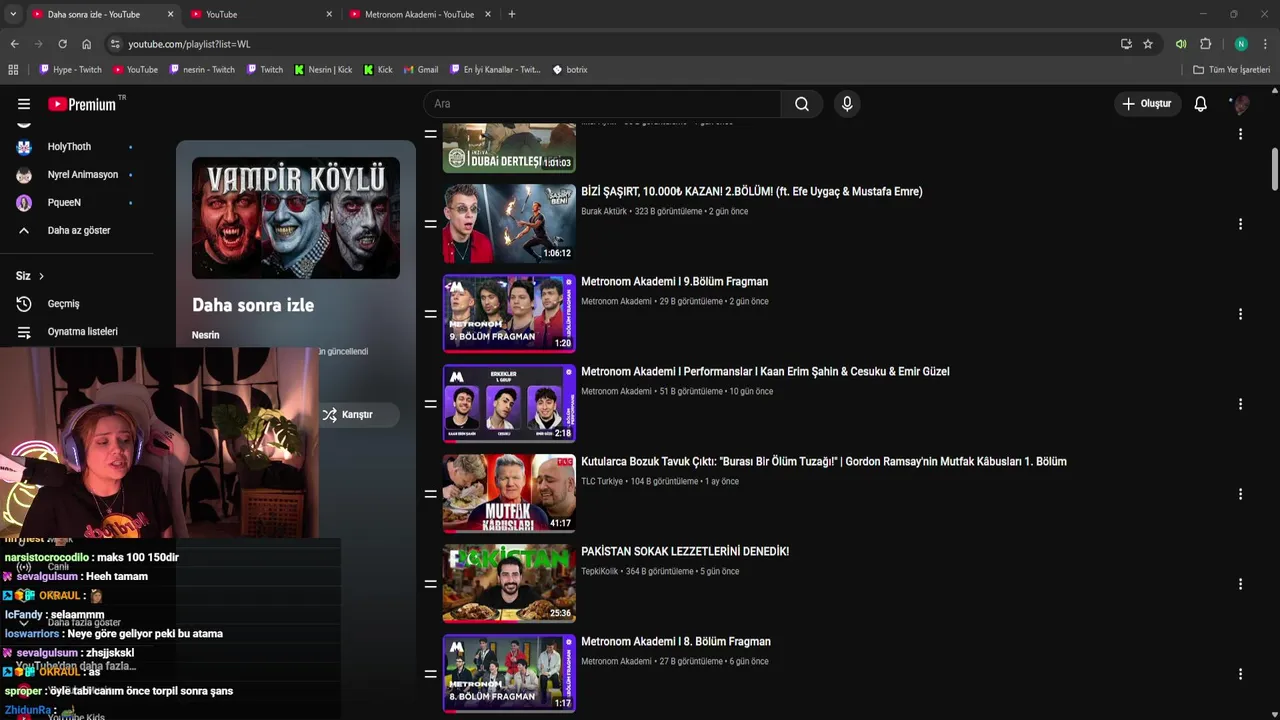The image size is (1280, 720).
Task: Open PAKİSTAN SOKAK LEZZETLERİNİ DENEDİK! title
Action: [x=685, y=551]
